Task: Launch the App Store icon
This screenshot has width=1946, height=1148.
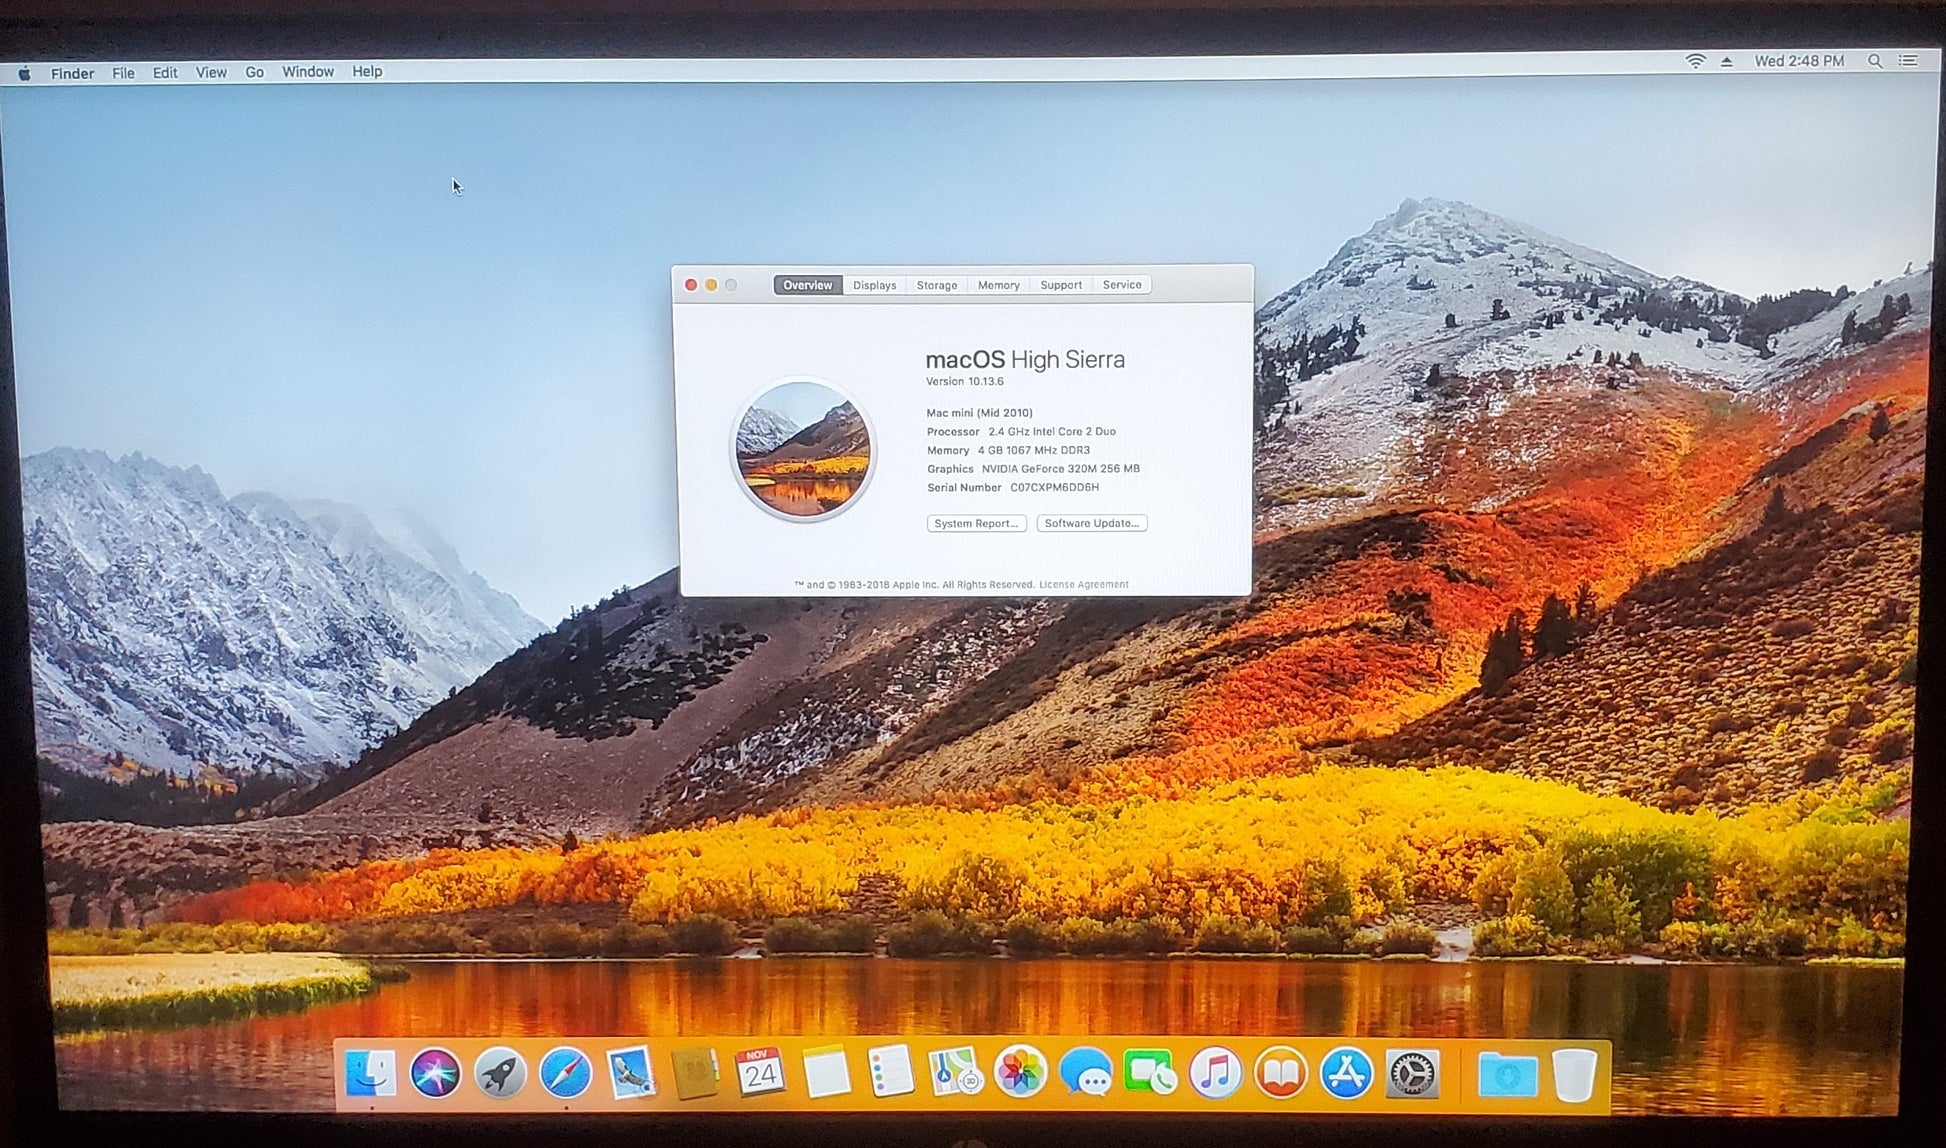Action: pyautogui.click(x=1346, y=1073)
